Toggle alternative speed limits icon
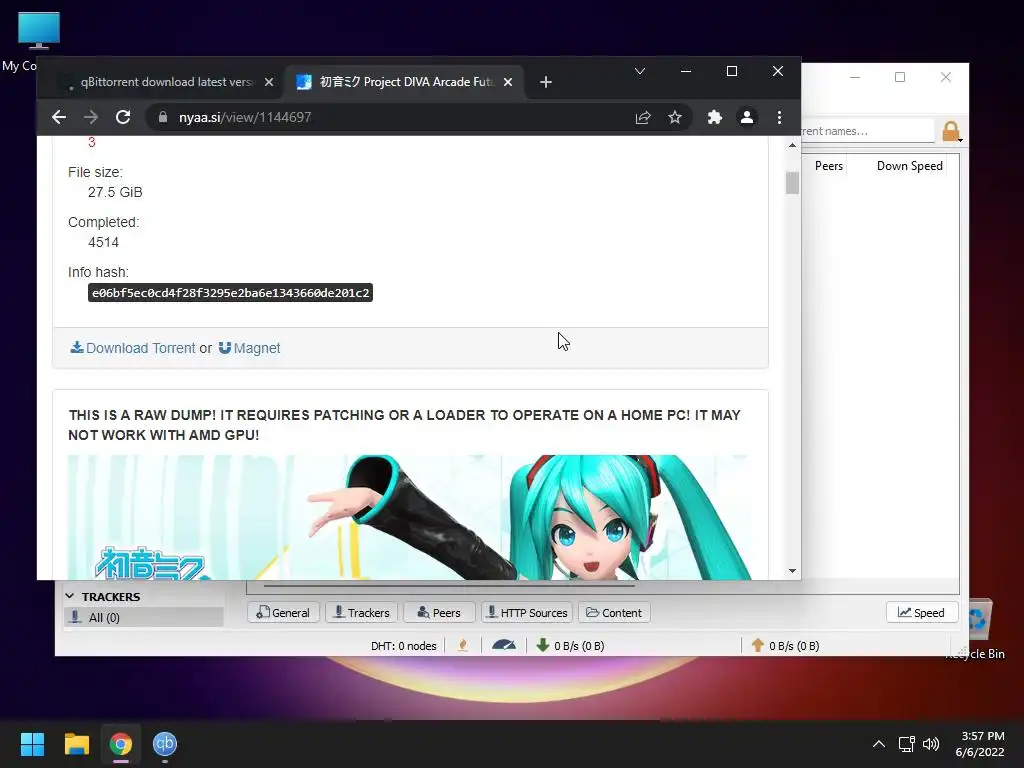Image resolution: width=1024 pixels, height=768 pixels. pyautogui.click(x=504, y=646)
